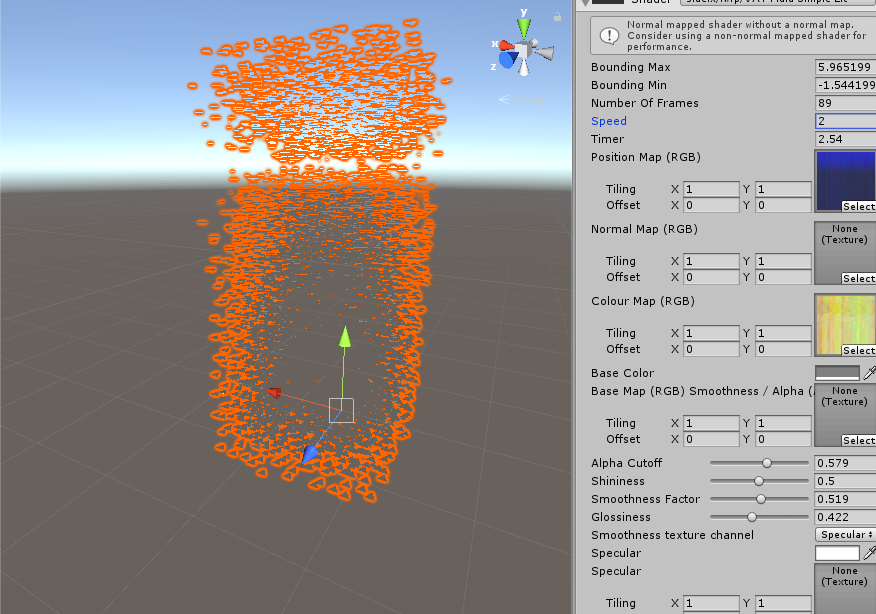The image size is (876, 614).
Task: Open the Smoothness texture channel dropdown
Action: (x=845, y=534)
